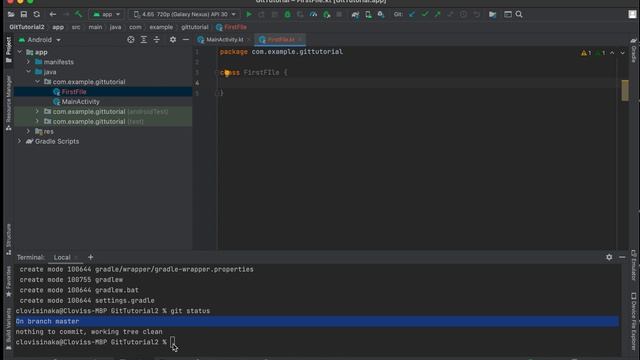Image resolution: width=640 pixels, height=360 pixels.
Task: Click the Git Update Project blue arrow
Action: 412,14
